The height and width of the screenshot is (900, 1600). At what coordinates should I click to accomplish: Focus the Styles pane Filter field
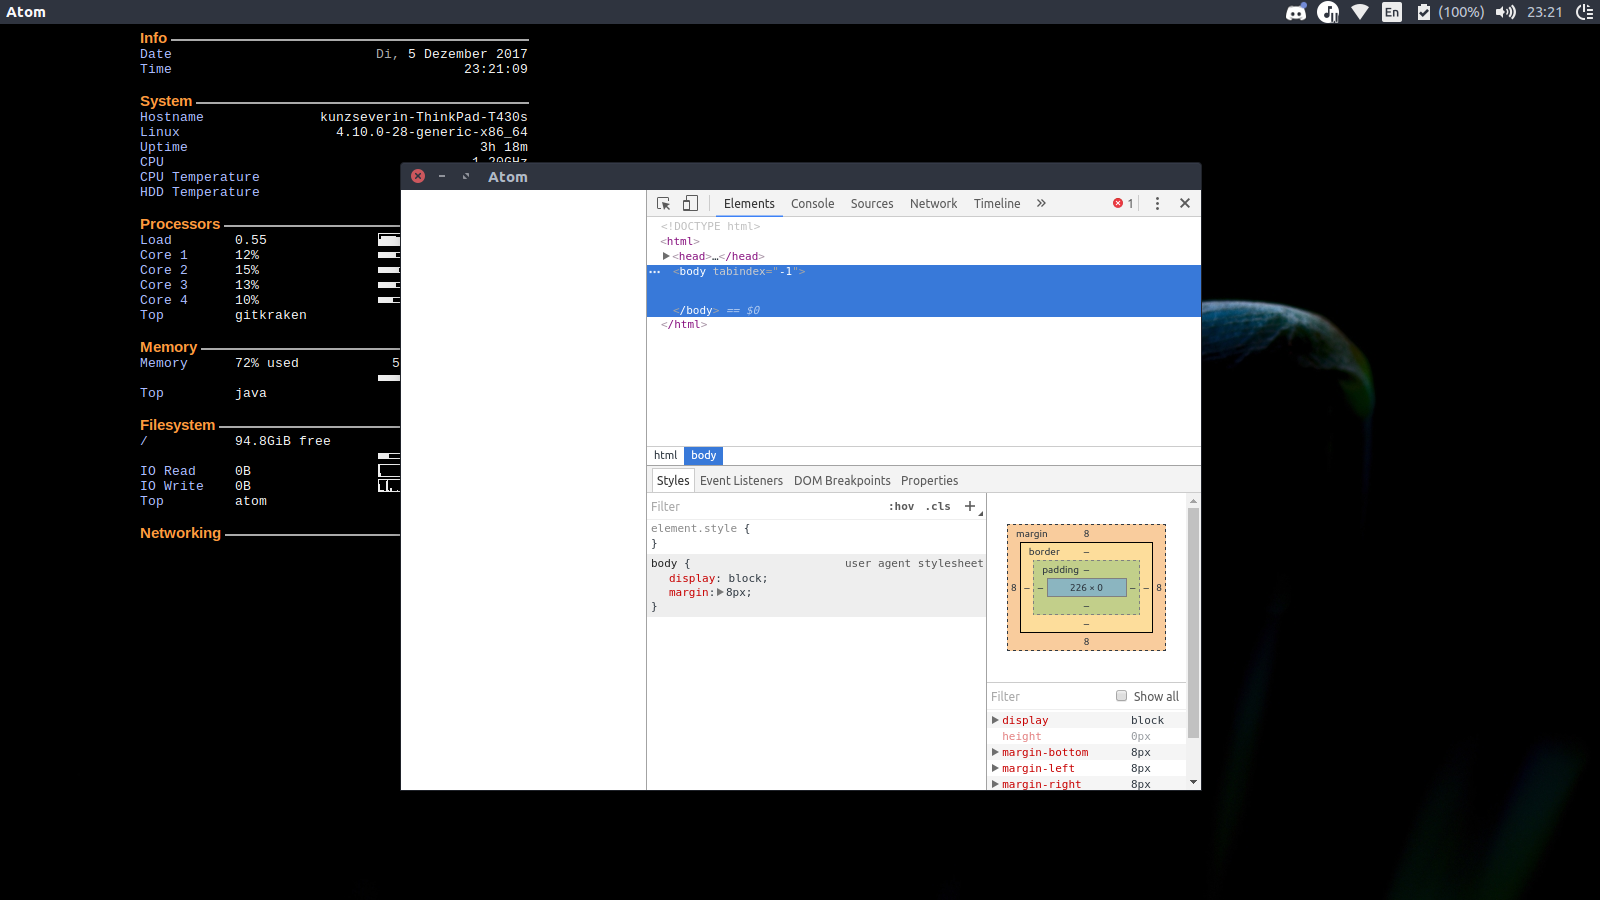[x=765, y=506]
